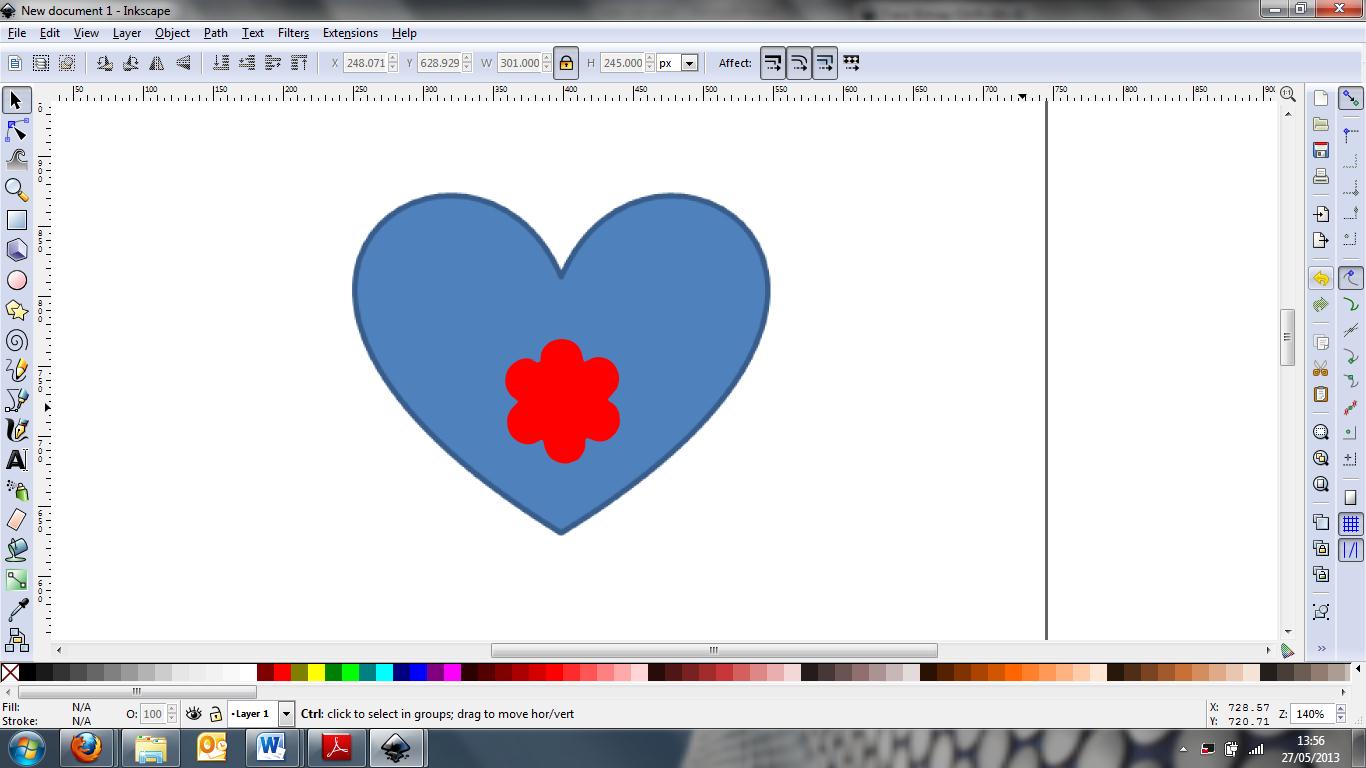The width and height of the screenshot is (1366, 768).
Task: Click the Undo arrow icon
Action: point(1321,279)
